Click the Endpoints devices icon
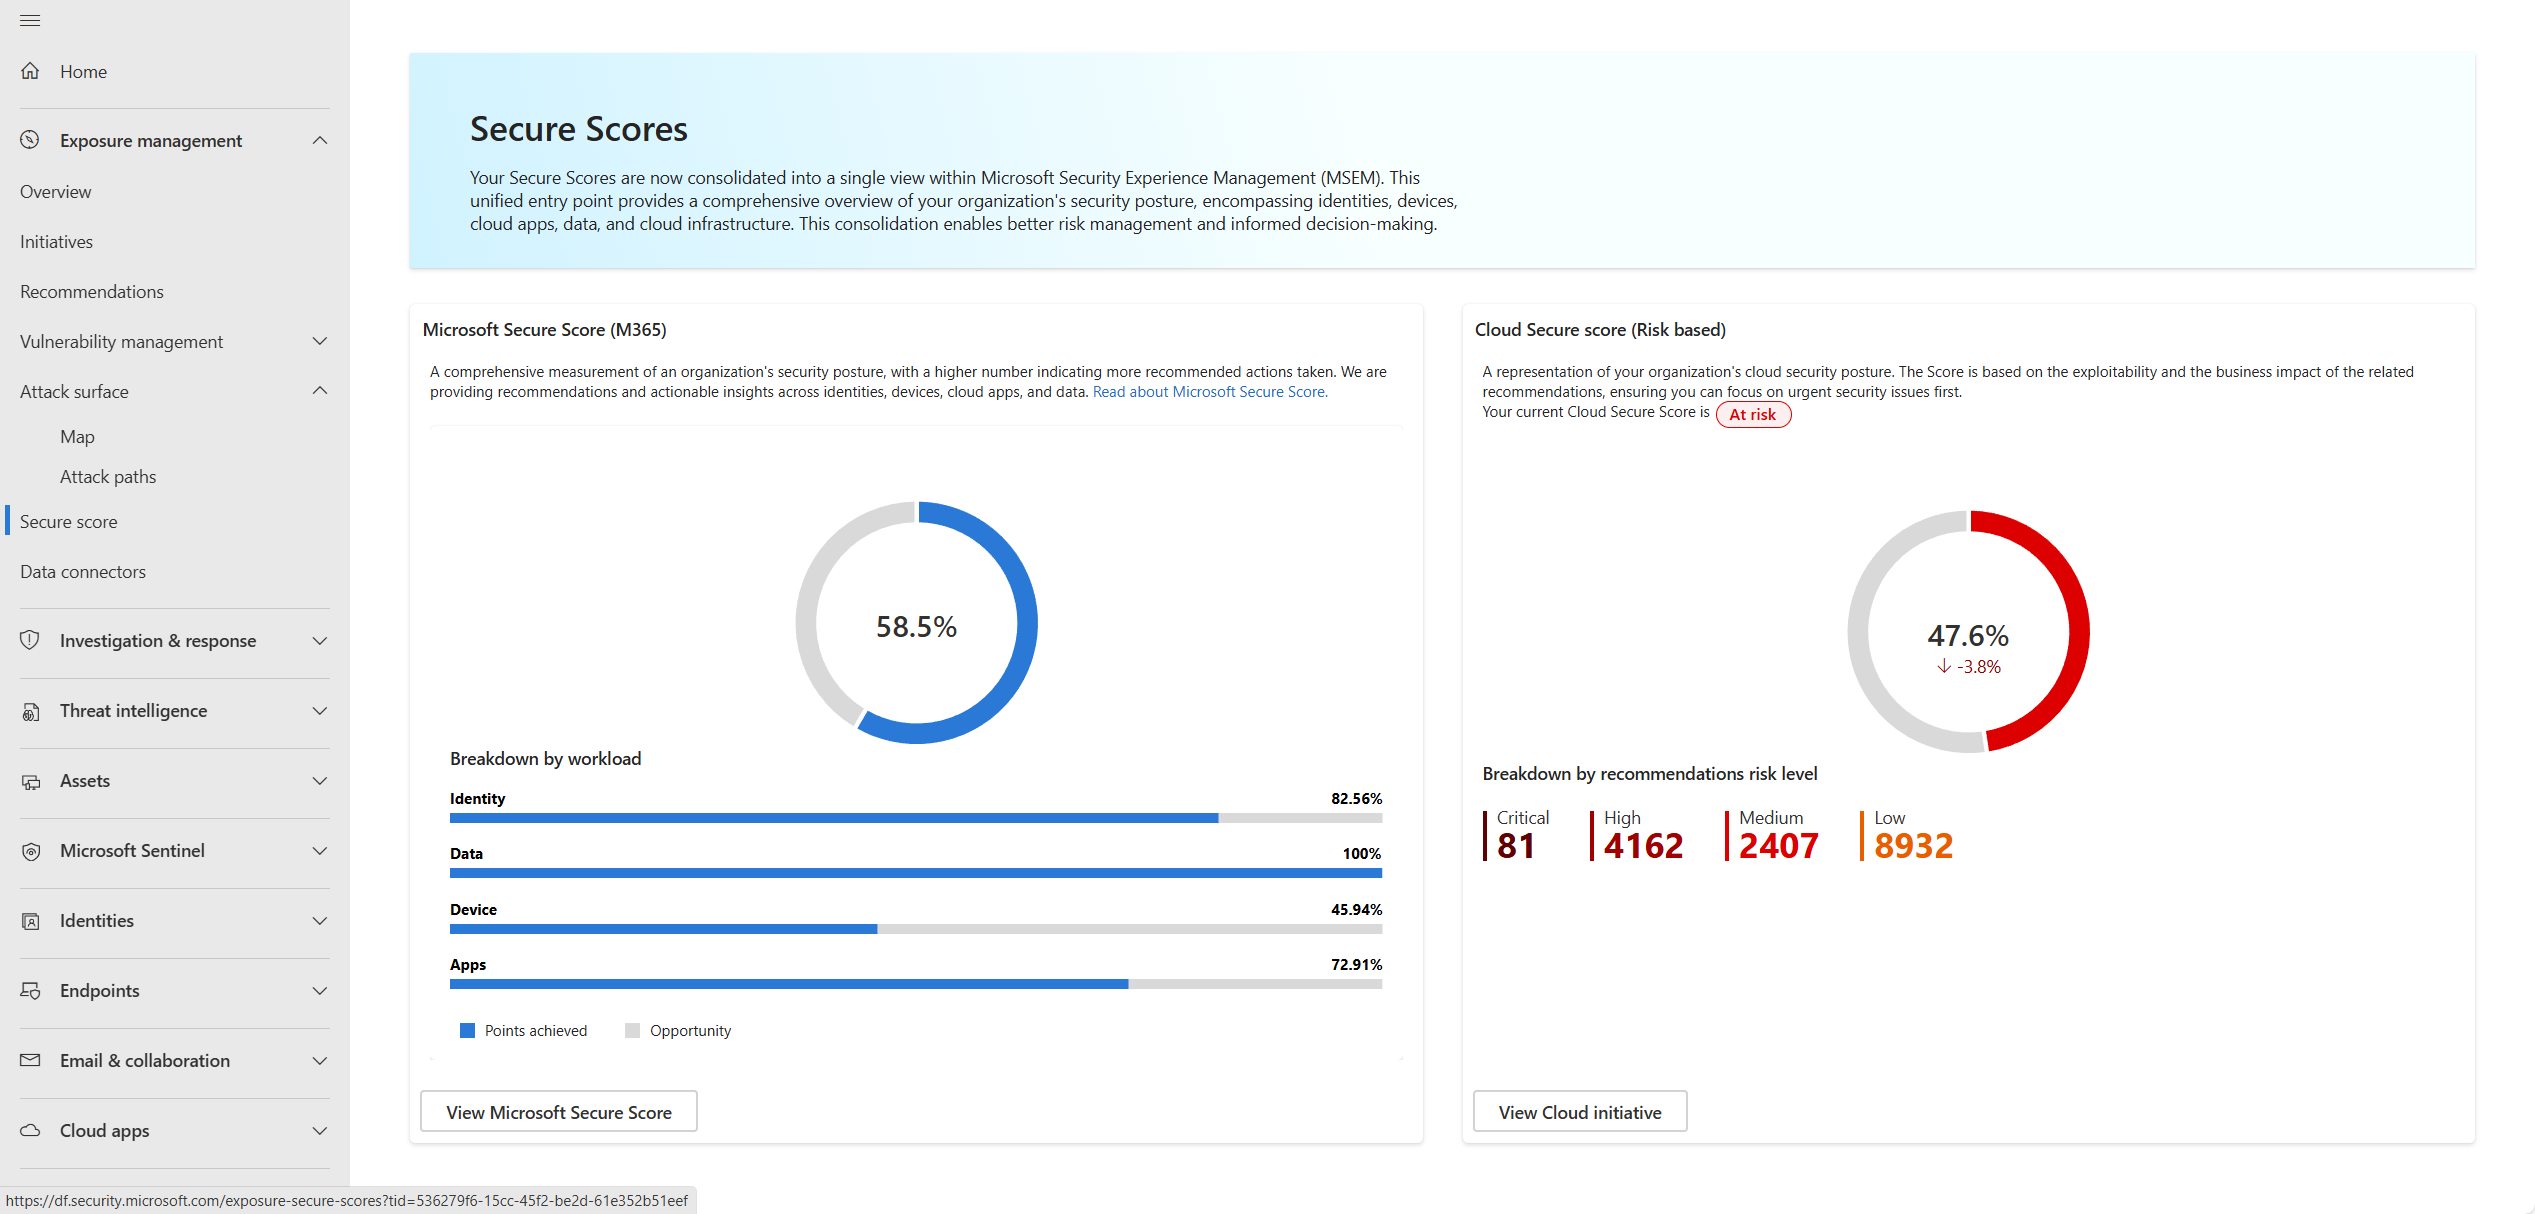Image resolution: width=2535 pixels, height=1214 pixels. coord(31,990)
